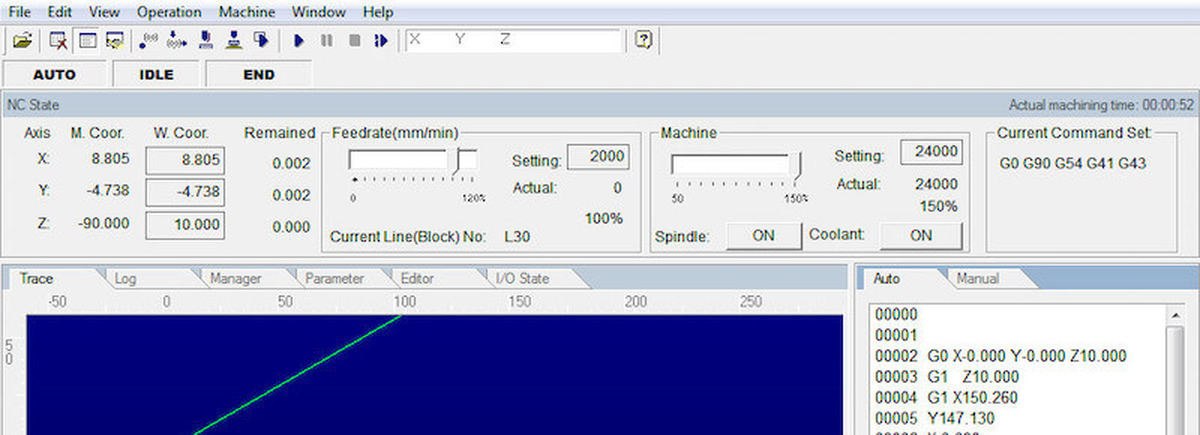Click the document-with-arrow icon before the play button
This screenshot has height=435, width=1200.
[x=260, y=40]
